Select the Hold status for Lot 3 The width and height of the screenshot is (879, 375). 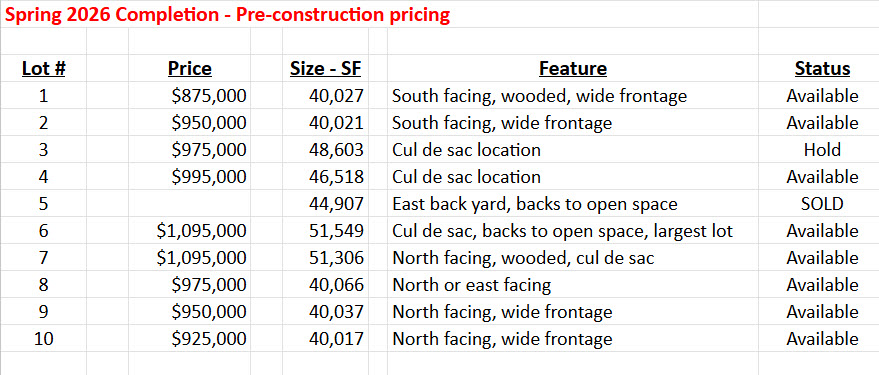coord(822,150)
